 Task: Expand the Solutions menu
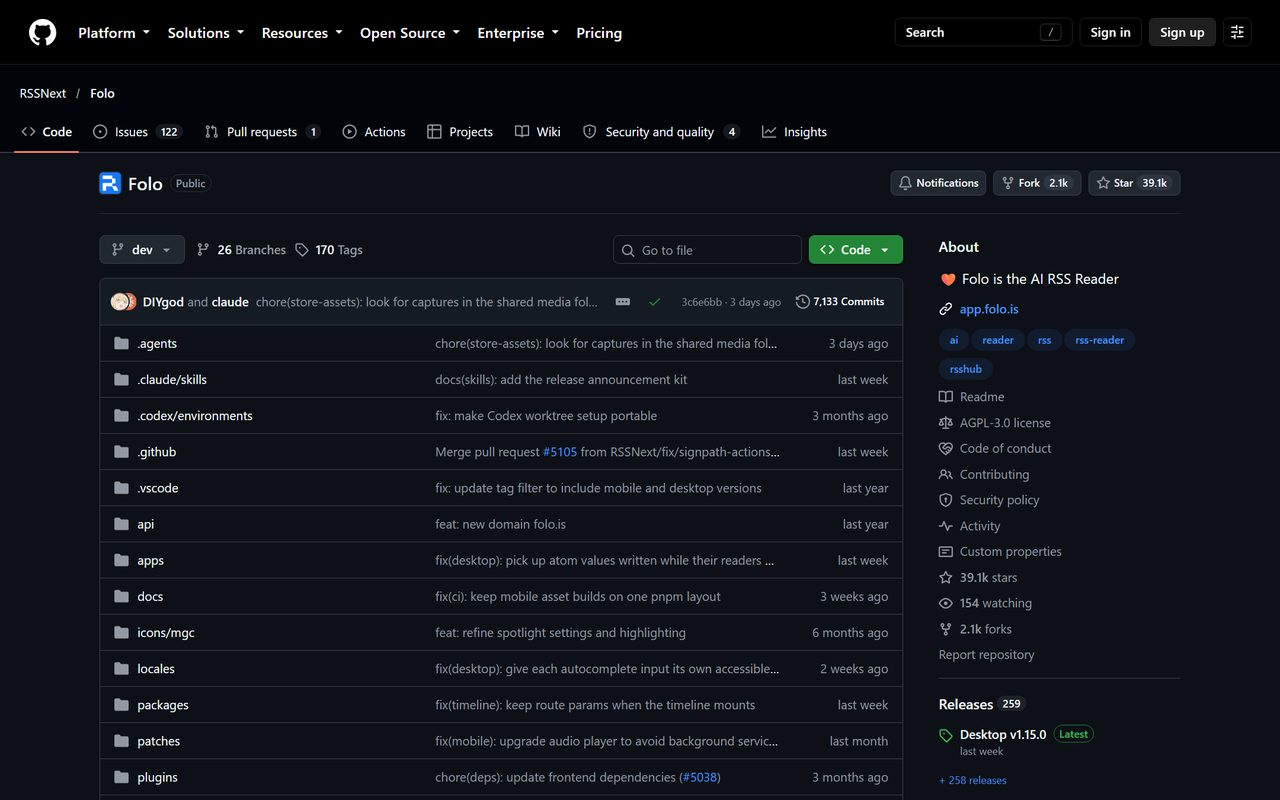click(x=206, y=33)
